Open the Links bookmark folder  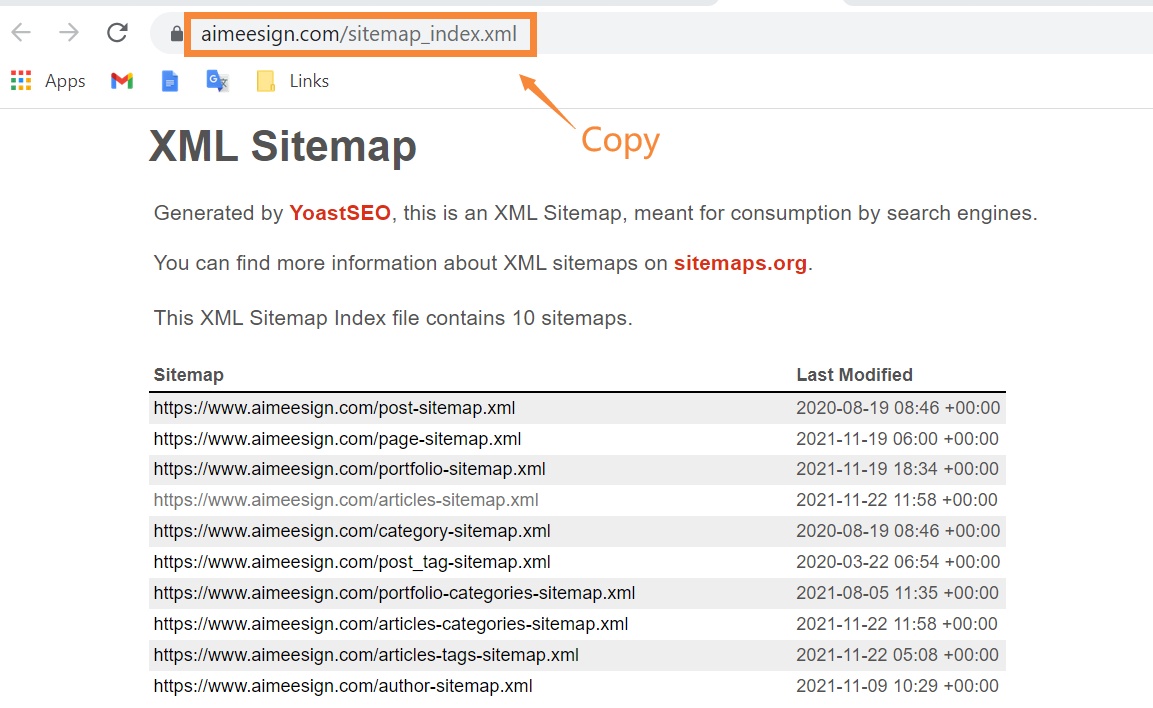tap(293, 81)
